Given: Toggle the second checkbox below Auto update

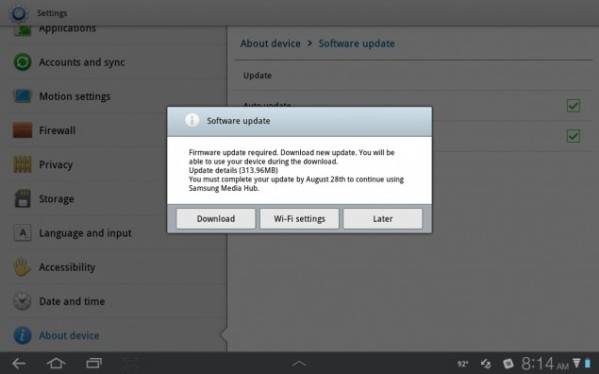Looking at the screenshot, I should (573, 136).
